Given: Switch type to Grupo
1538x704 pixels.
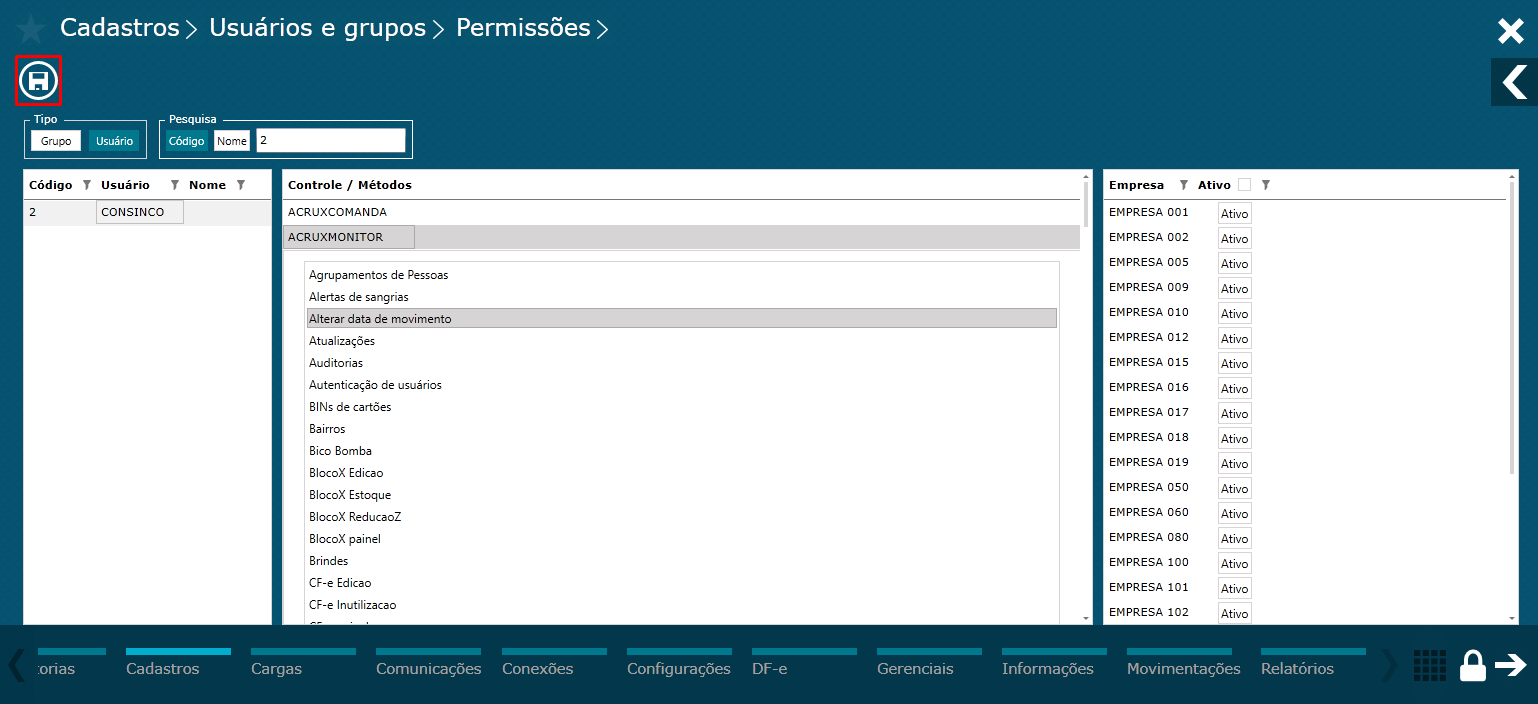Looking at the screenshot, I should tap(56, 141).
